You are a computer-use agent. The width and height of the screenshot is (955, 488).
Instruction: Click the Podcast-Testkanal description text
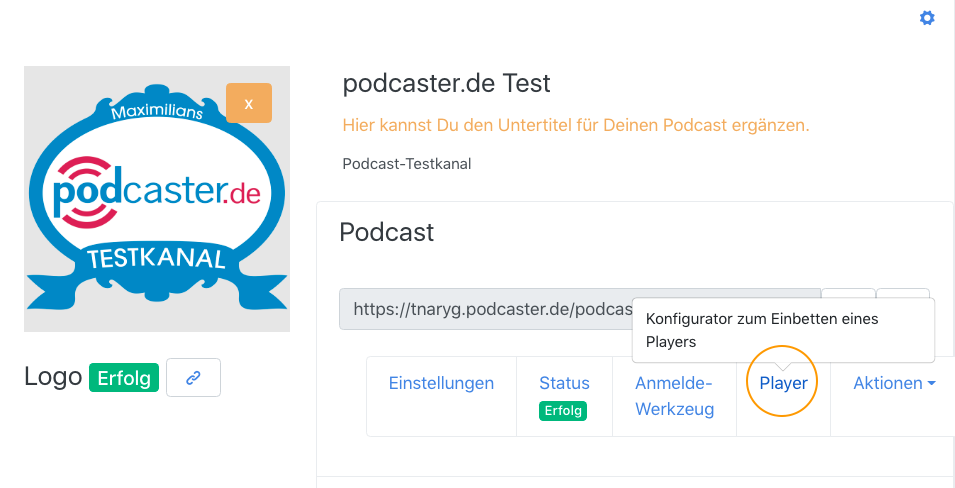407,164
